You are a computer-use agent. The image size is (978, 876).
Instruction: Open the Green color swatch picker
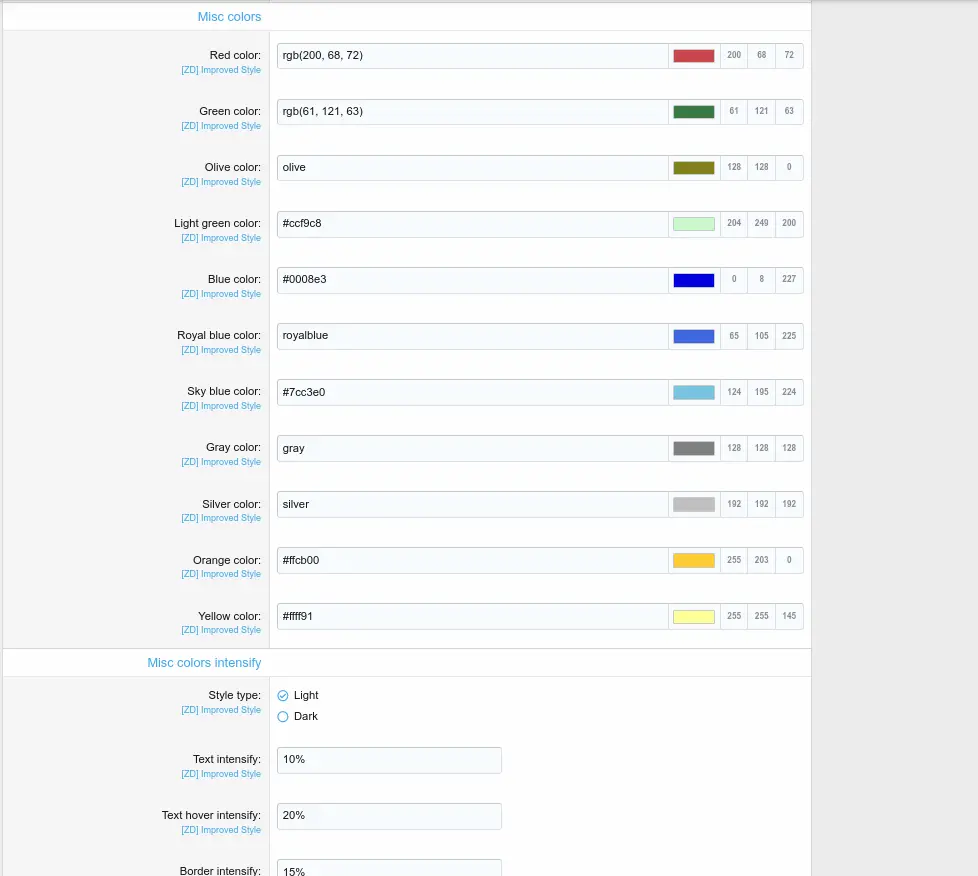(693, 112)
